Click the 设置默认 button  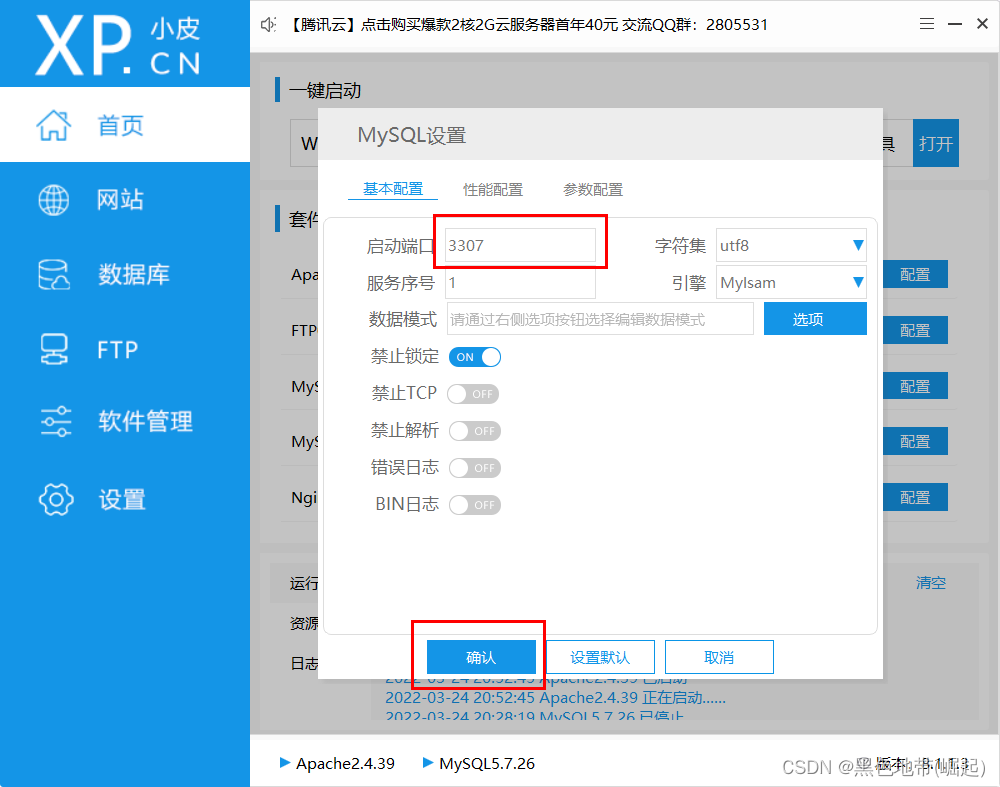coord(600,657)
